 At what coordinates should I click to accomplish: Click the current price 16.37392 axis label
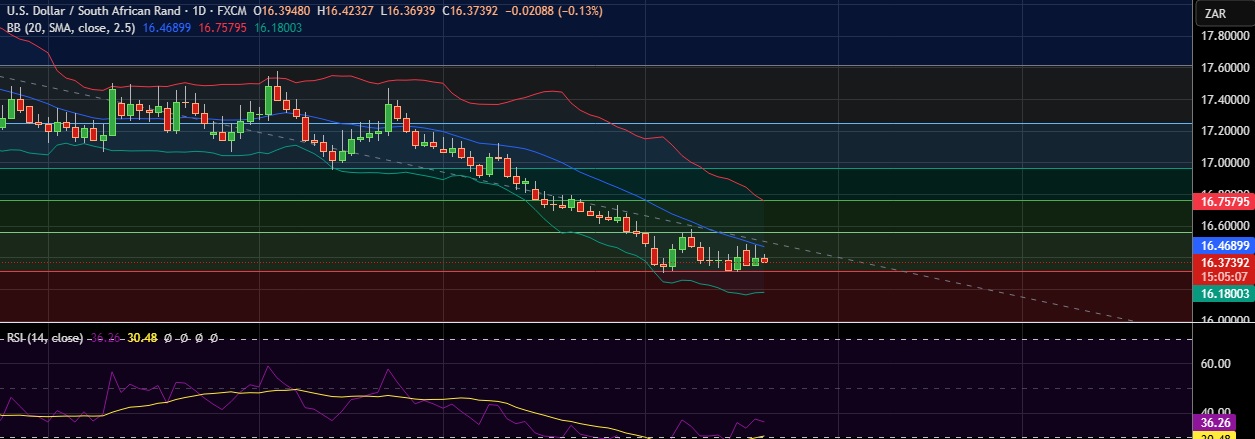1225,262
